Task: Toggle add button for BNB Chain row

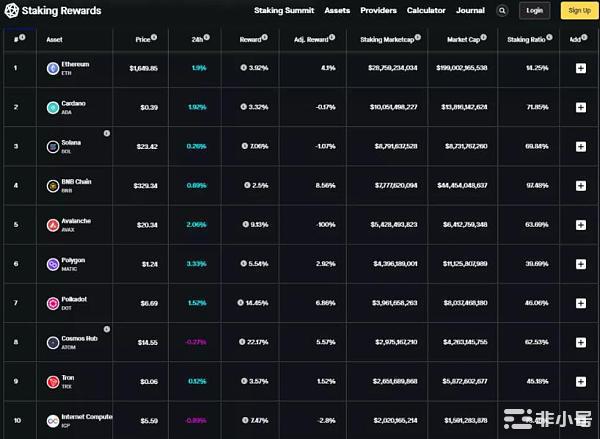Action: (x=581, y=186)
